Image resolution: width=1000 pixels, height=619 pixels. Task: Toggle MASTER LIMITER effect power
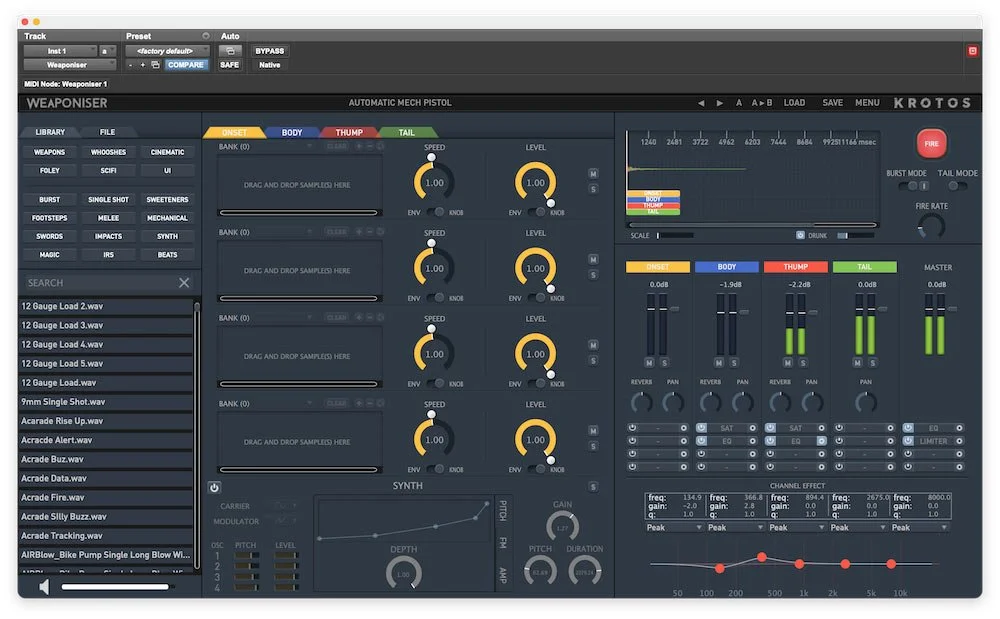(908, 441)
